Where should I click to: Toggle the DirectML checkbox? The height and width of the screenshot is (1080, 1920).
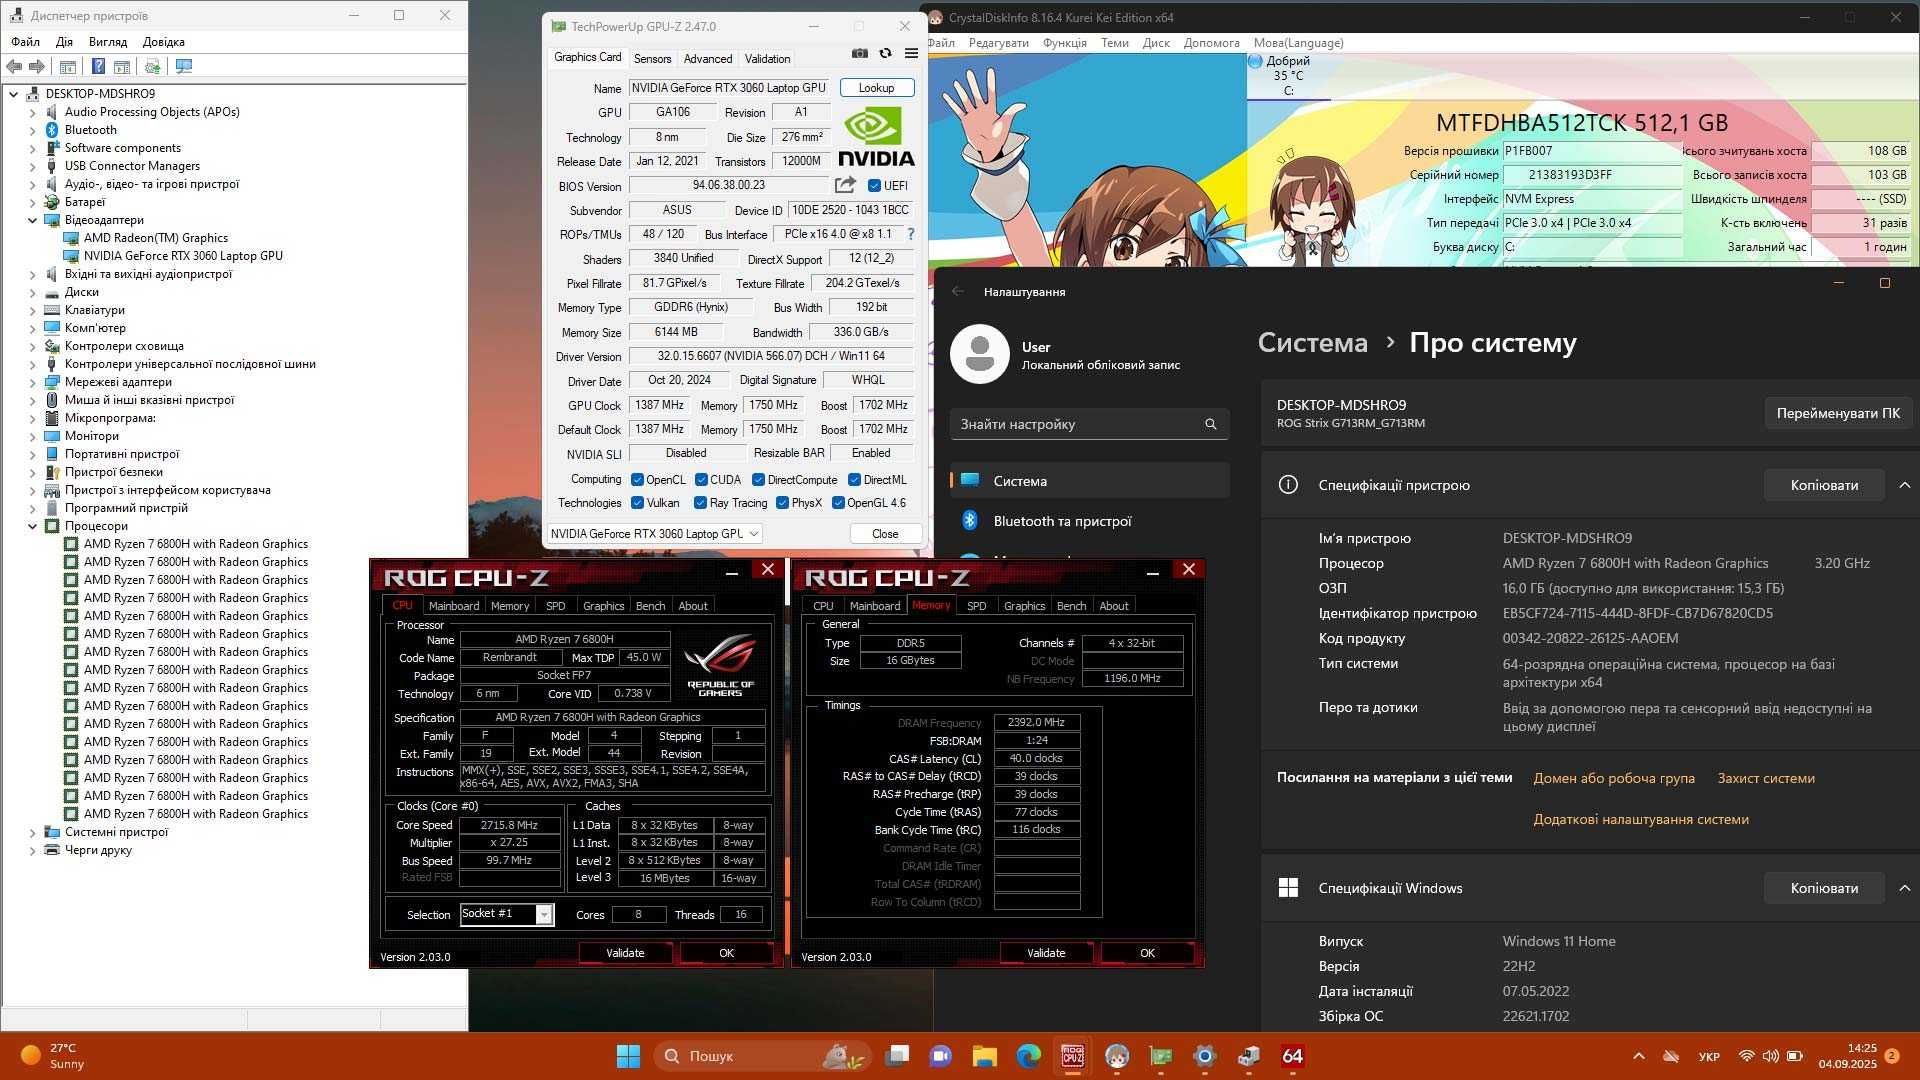[x=854, y=480]
